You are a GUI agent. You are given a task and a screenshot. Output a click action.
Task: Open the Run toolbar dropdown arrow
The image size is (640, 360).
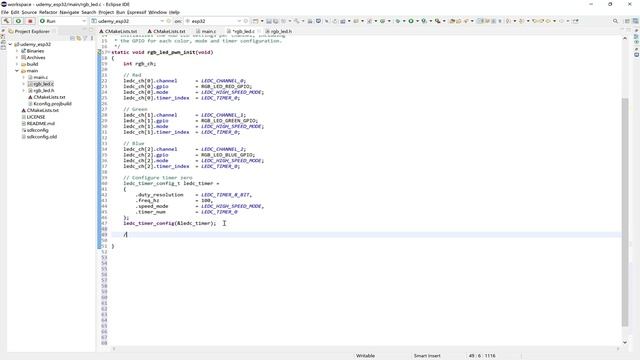(417, 21)
